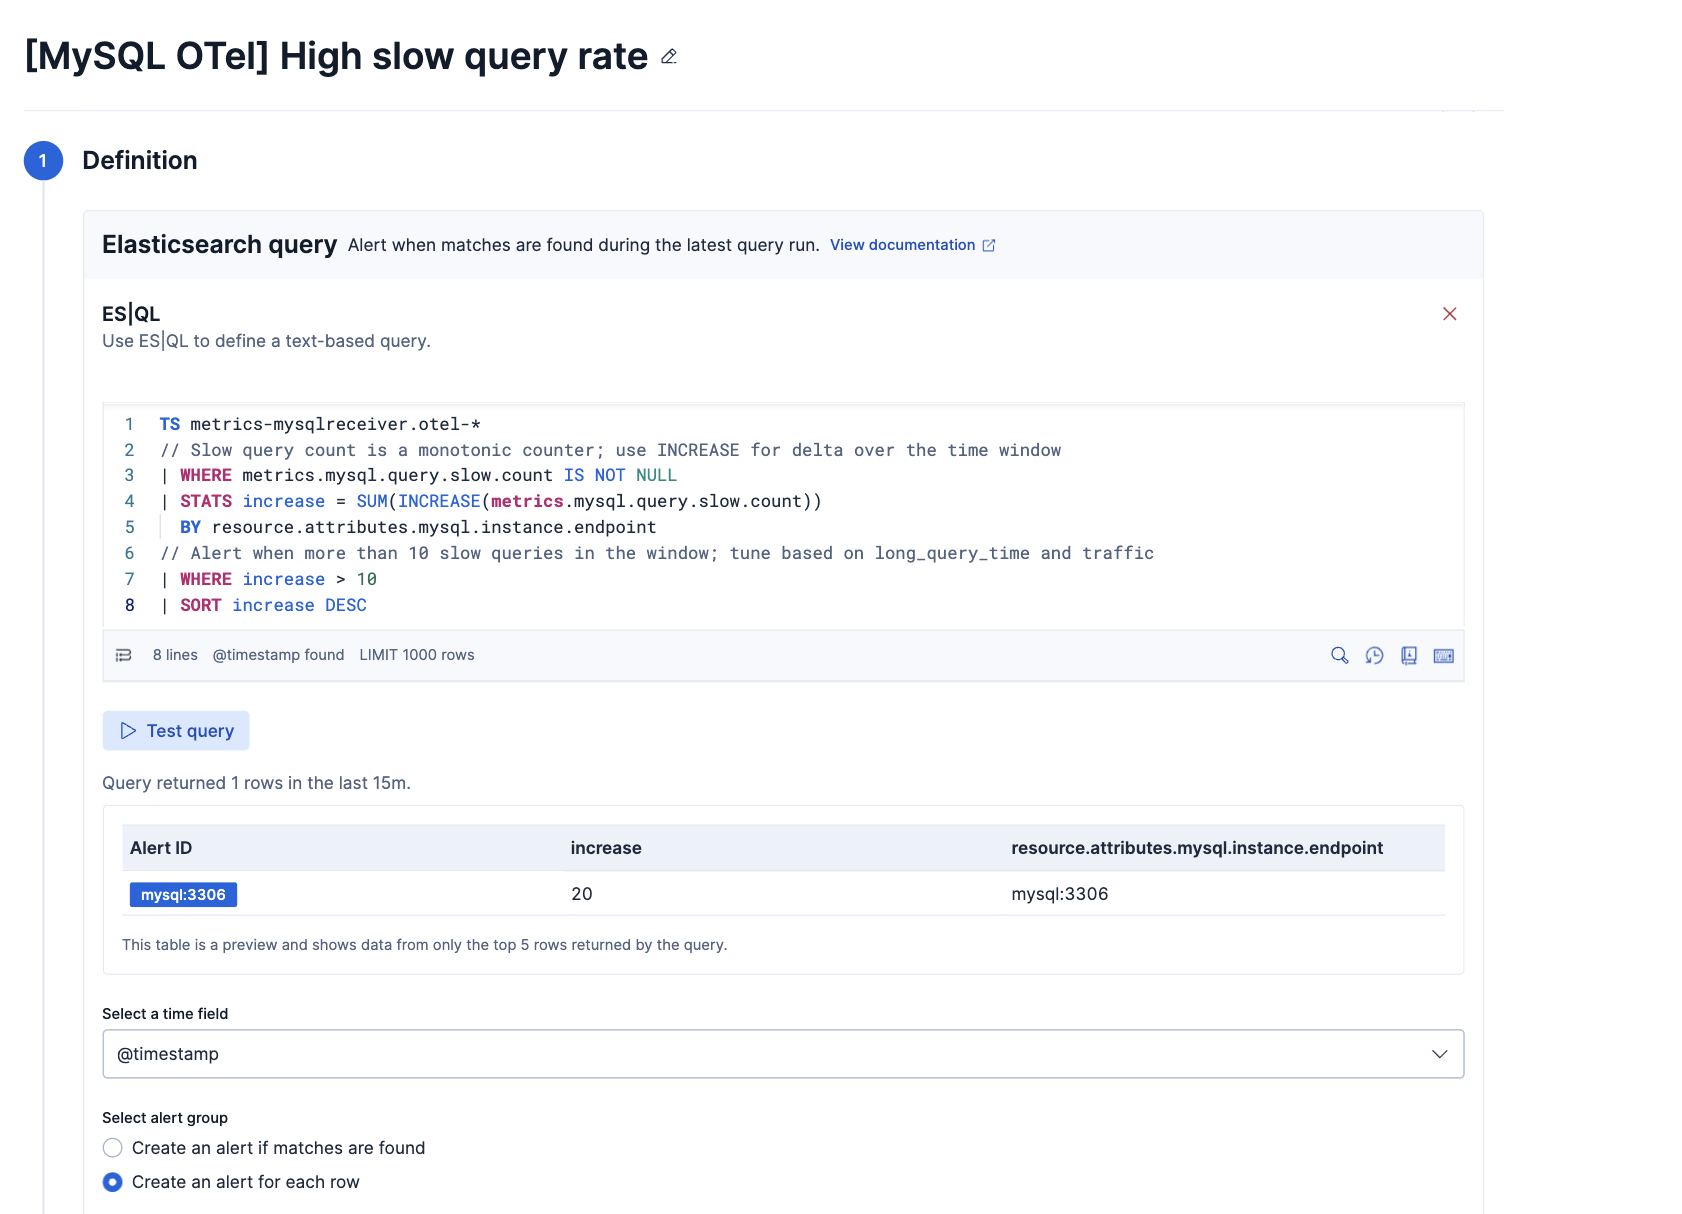Open the ES|QL reference book icon
This screenshot has height=1214, width=1682.
(1409, 656)
